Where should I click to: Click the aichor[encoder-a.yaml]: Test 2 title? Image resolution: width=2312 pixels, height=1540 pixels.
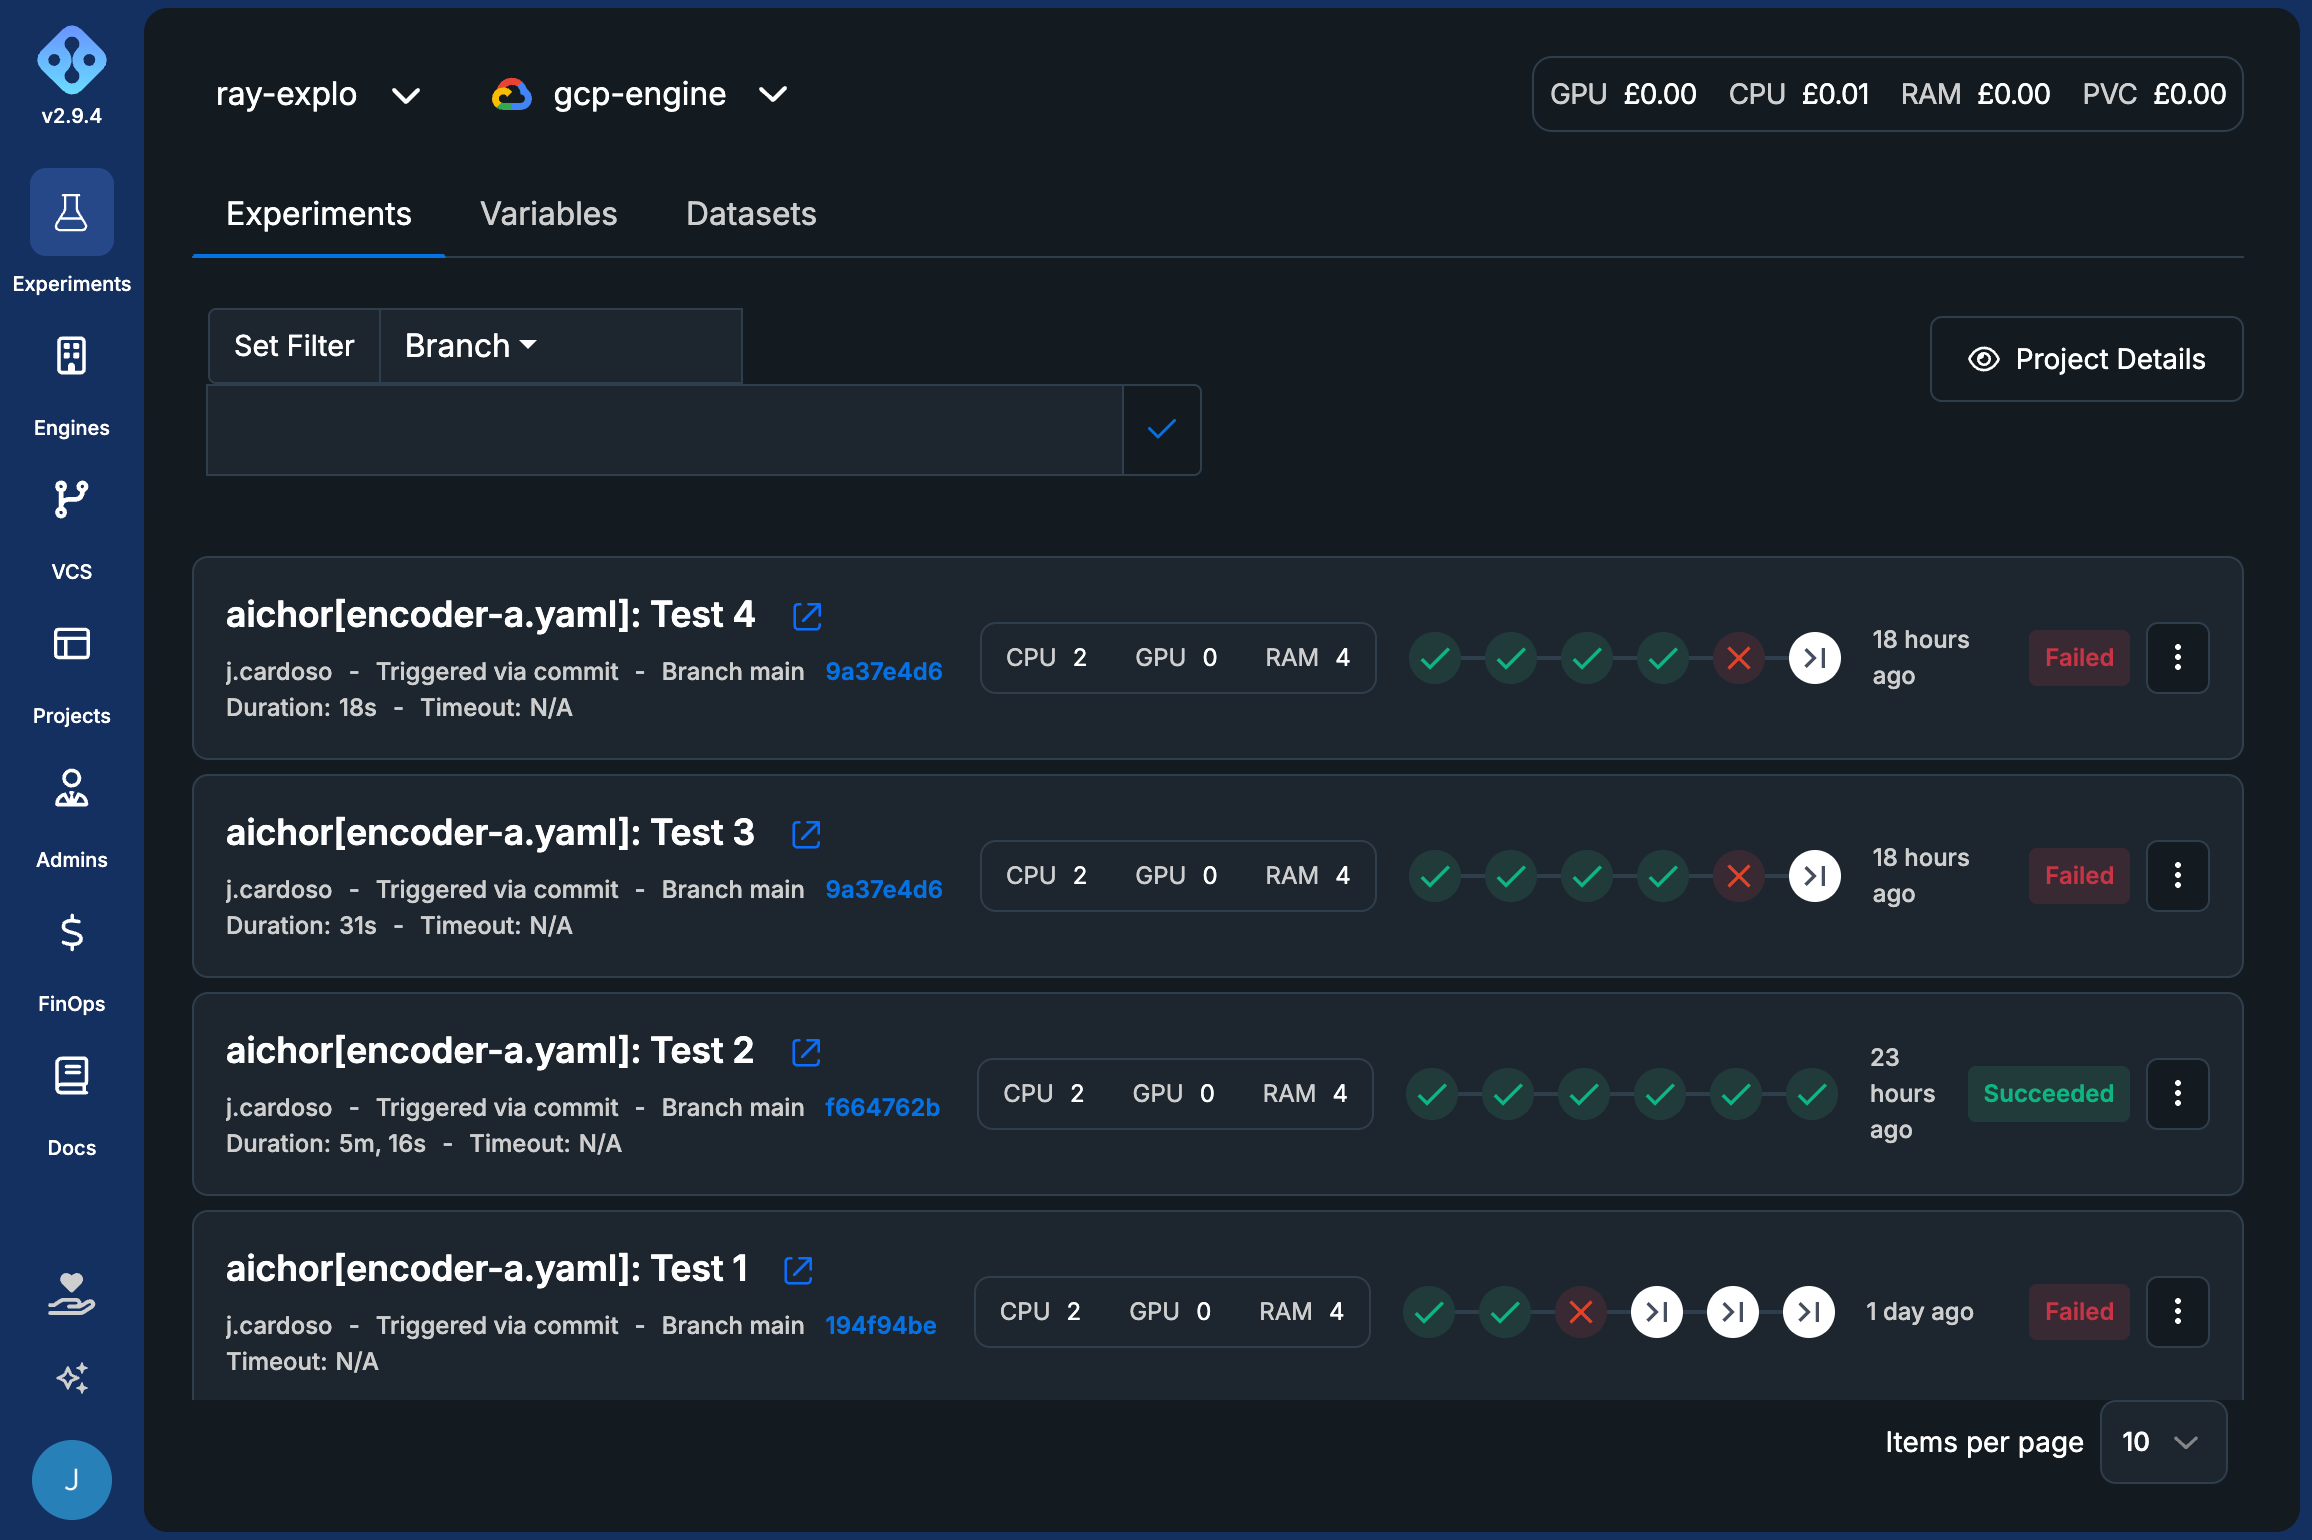490,1051
